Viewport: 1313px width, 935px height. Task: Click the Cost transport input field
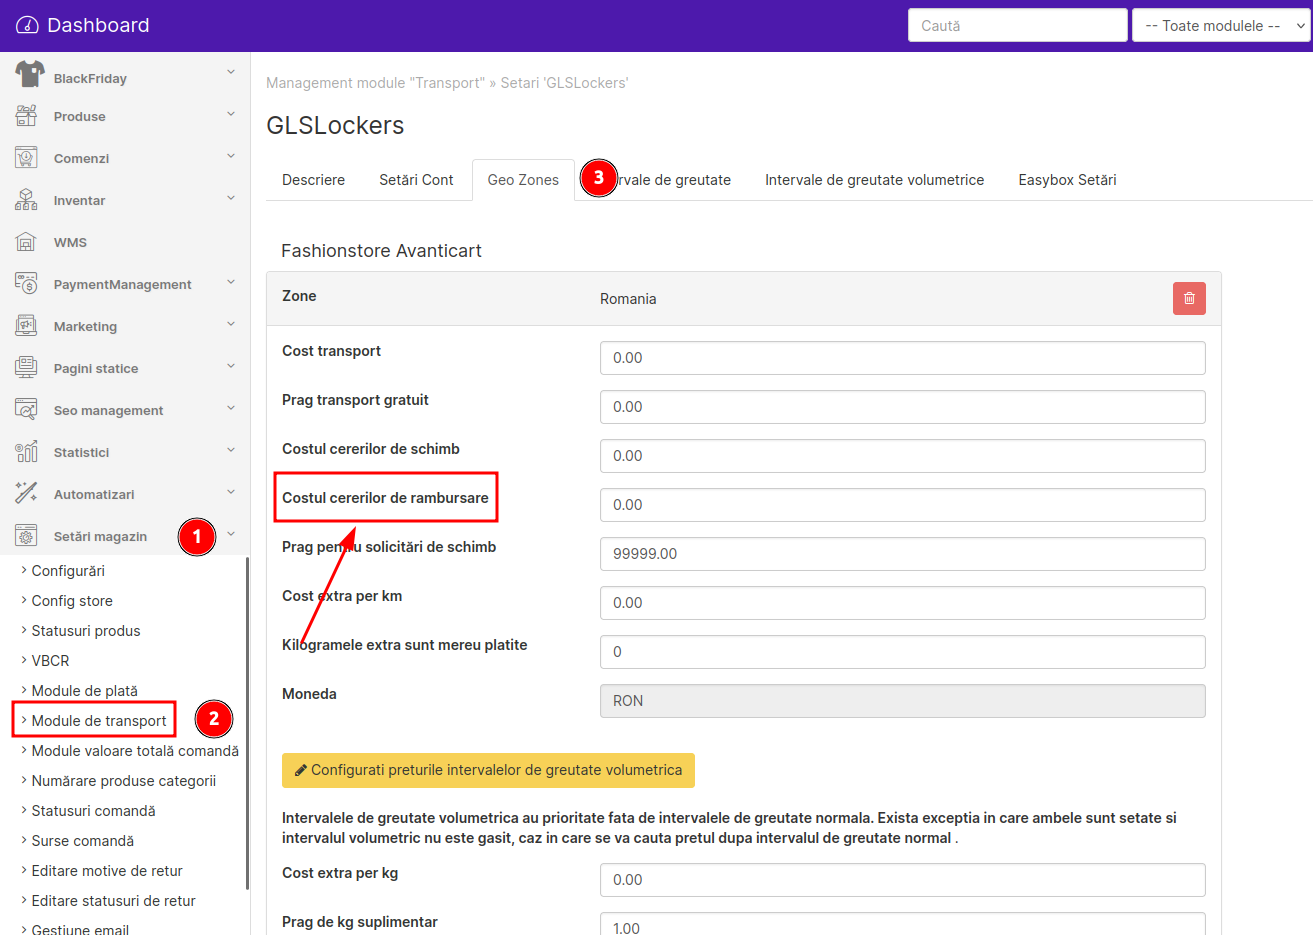(x=902, y=358)
